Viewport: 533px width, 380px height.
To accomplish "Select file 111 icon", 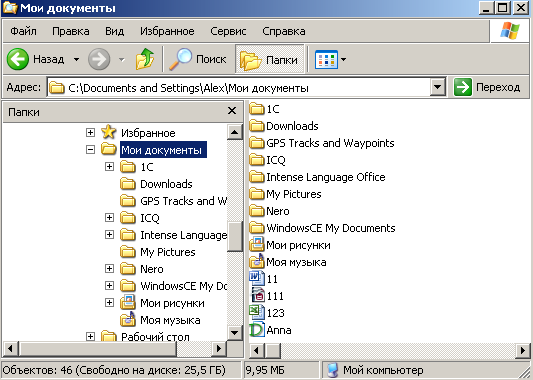I will pyautogui.click(x=258, y=295).
